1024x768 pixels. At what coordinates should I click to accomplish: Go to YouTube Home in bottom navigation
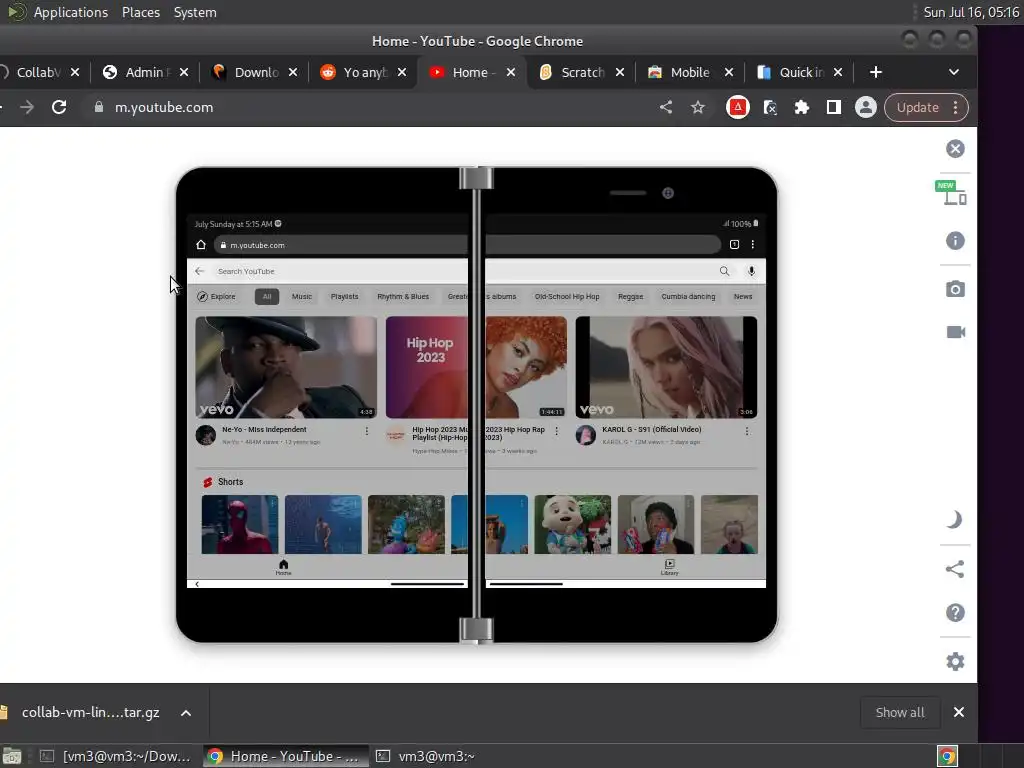283,567
